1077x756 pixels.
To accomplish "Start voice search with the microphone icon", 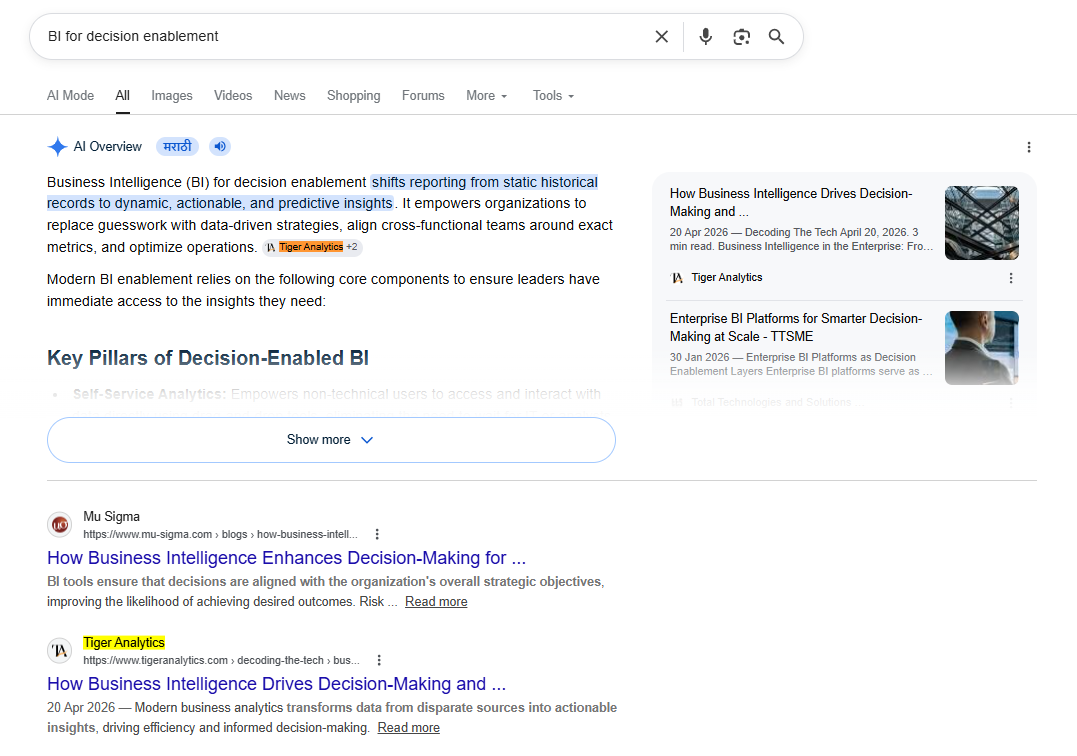I will [705, 36].
